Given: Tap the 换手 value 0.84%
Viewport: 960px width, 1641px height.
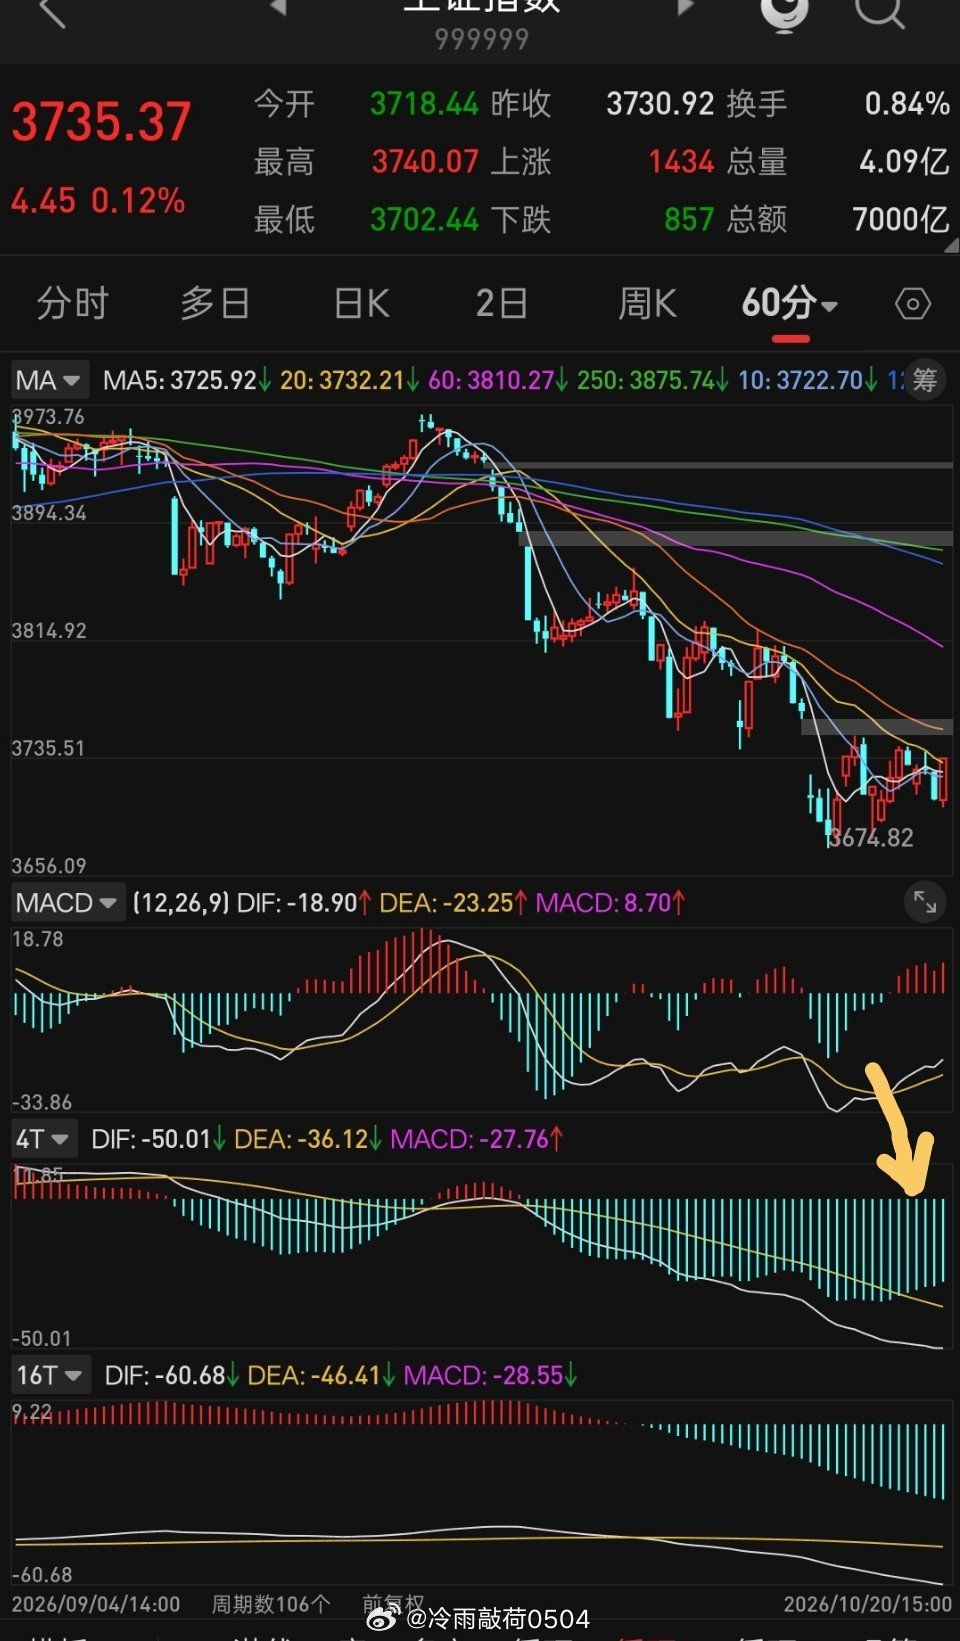Looking at the screenshot, I should tap(907, 103).
